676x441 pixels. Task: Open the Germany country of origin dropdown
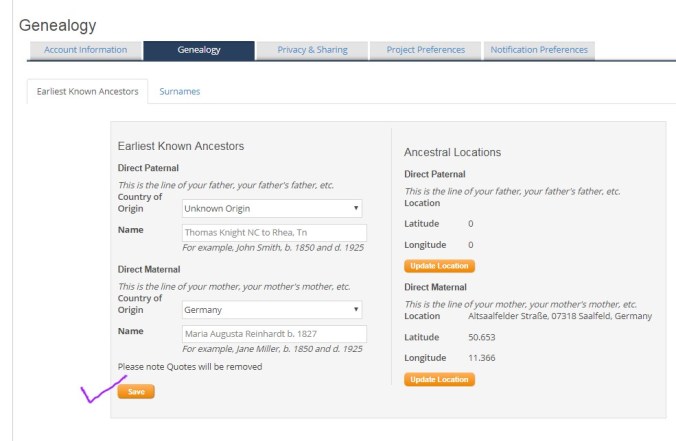[x=271, y=310]
